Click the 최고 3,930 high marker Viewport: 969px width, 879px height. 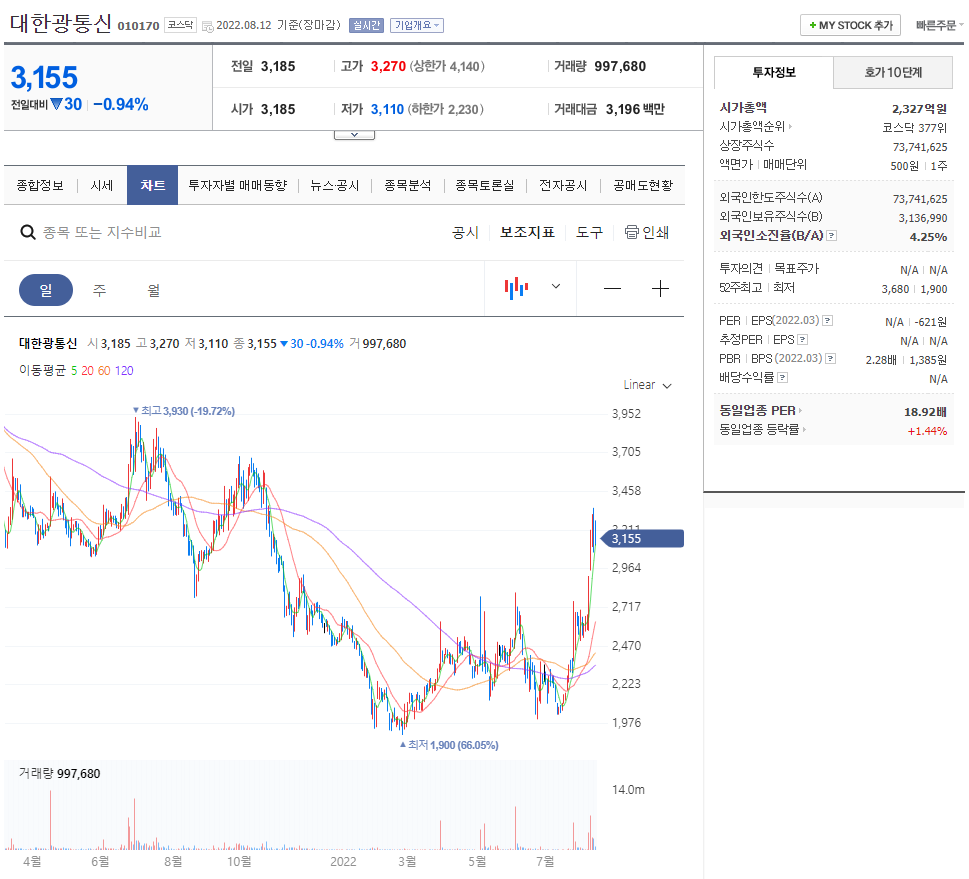pyautogui.click(x=184, y=411)
